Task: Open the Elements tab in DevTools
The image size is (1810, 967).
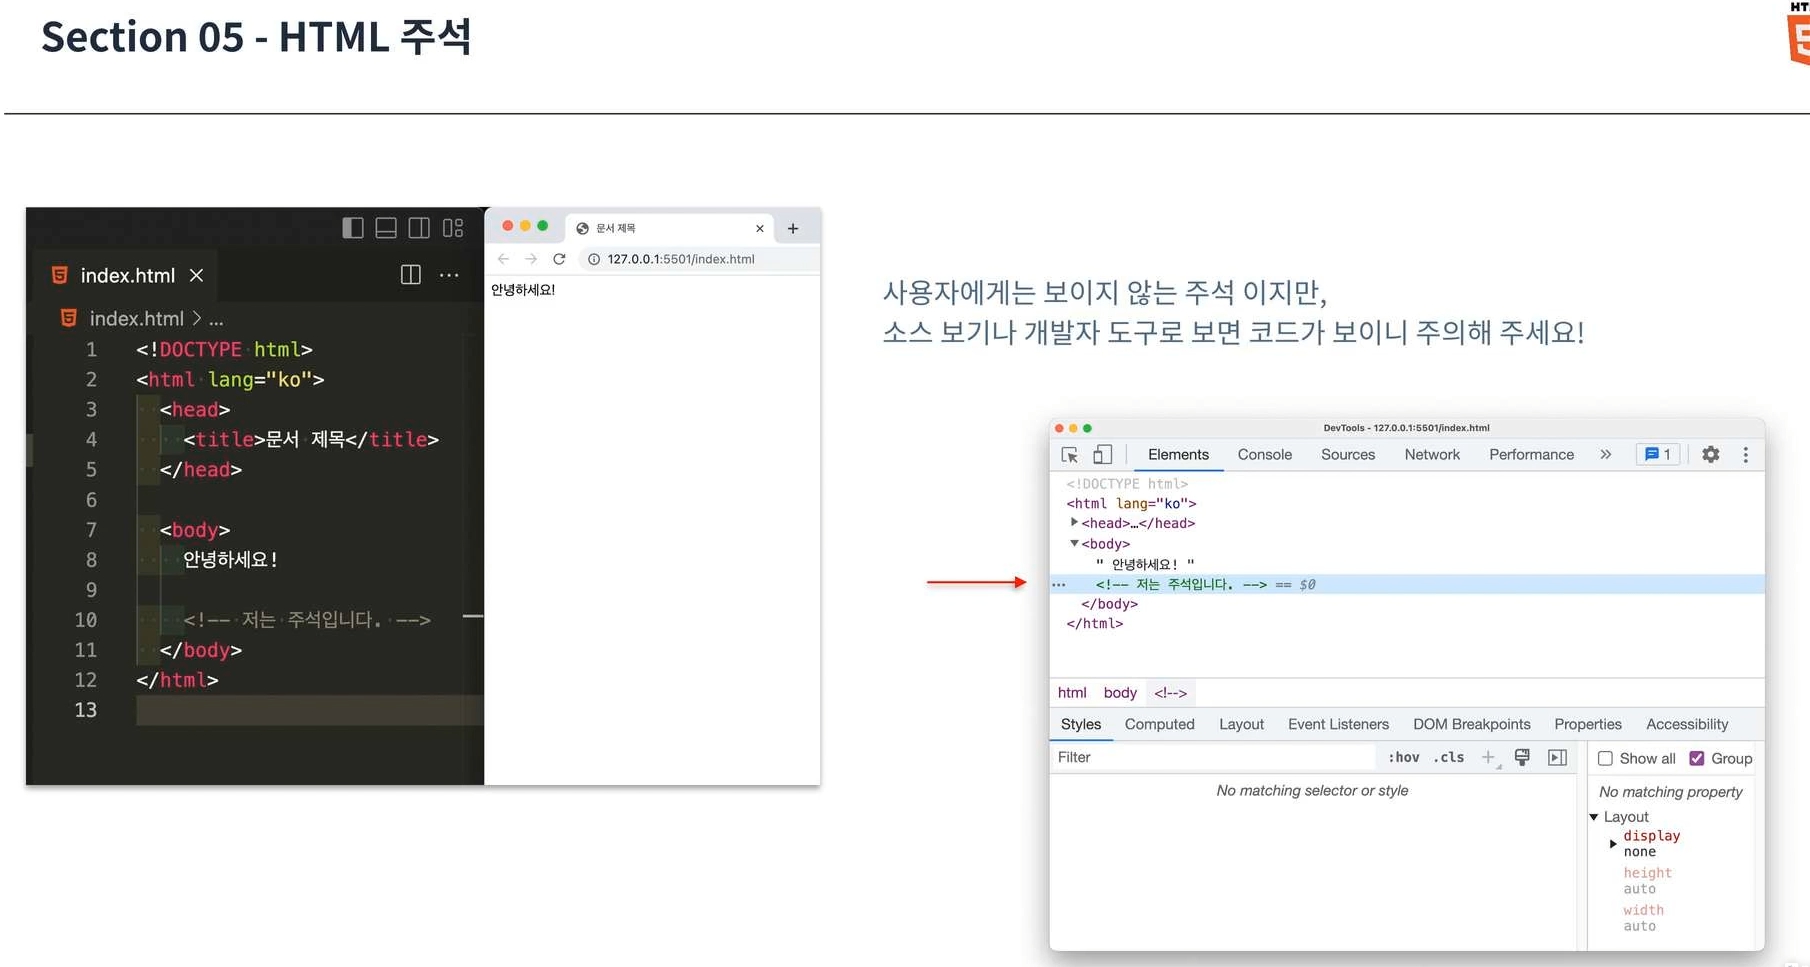Action: [1178, 455]
